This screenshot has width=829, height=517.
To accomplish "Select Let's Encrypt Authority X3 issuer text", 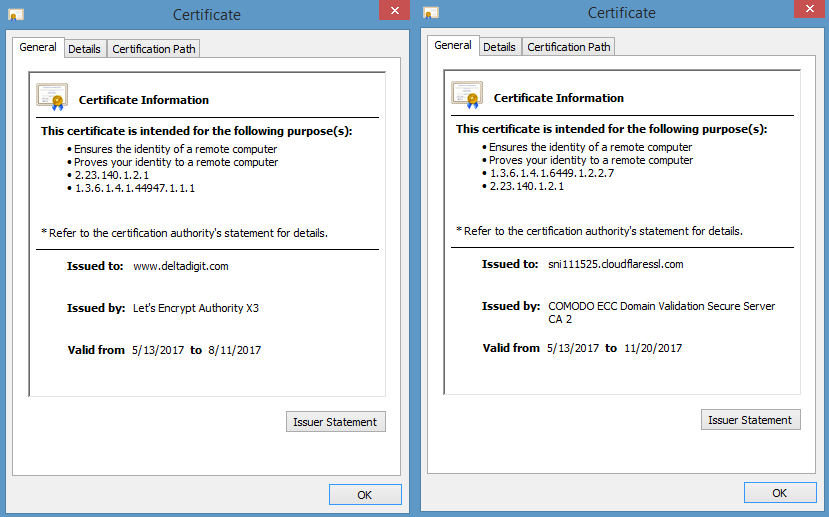I will [196, 308].
